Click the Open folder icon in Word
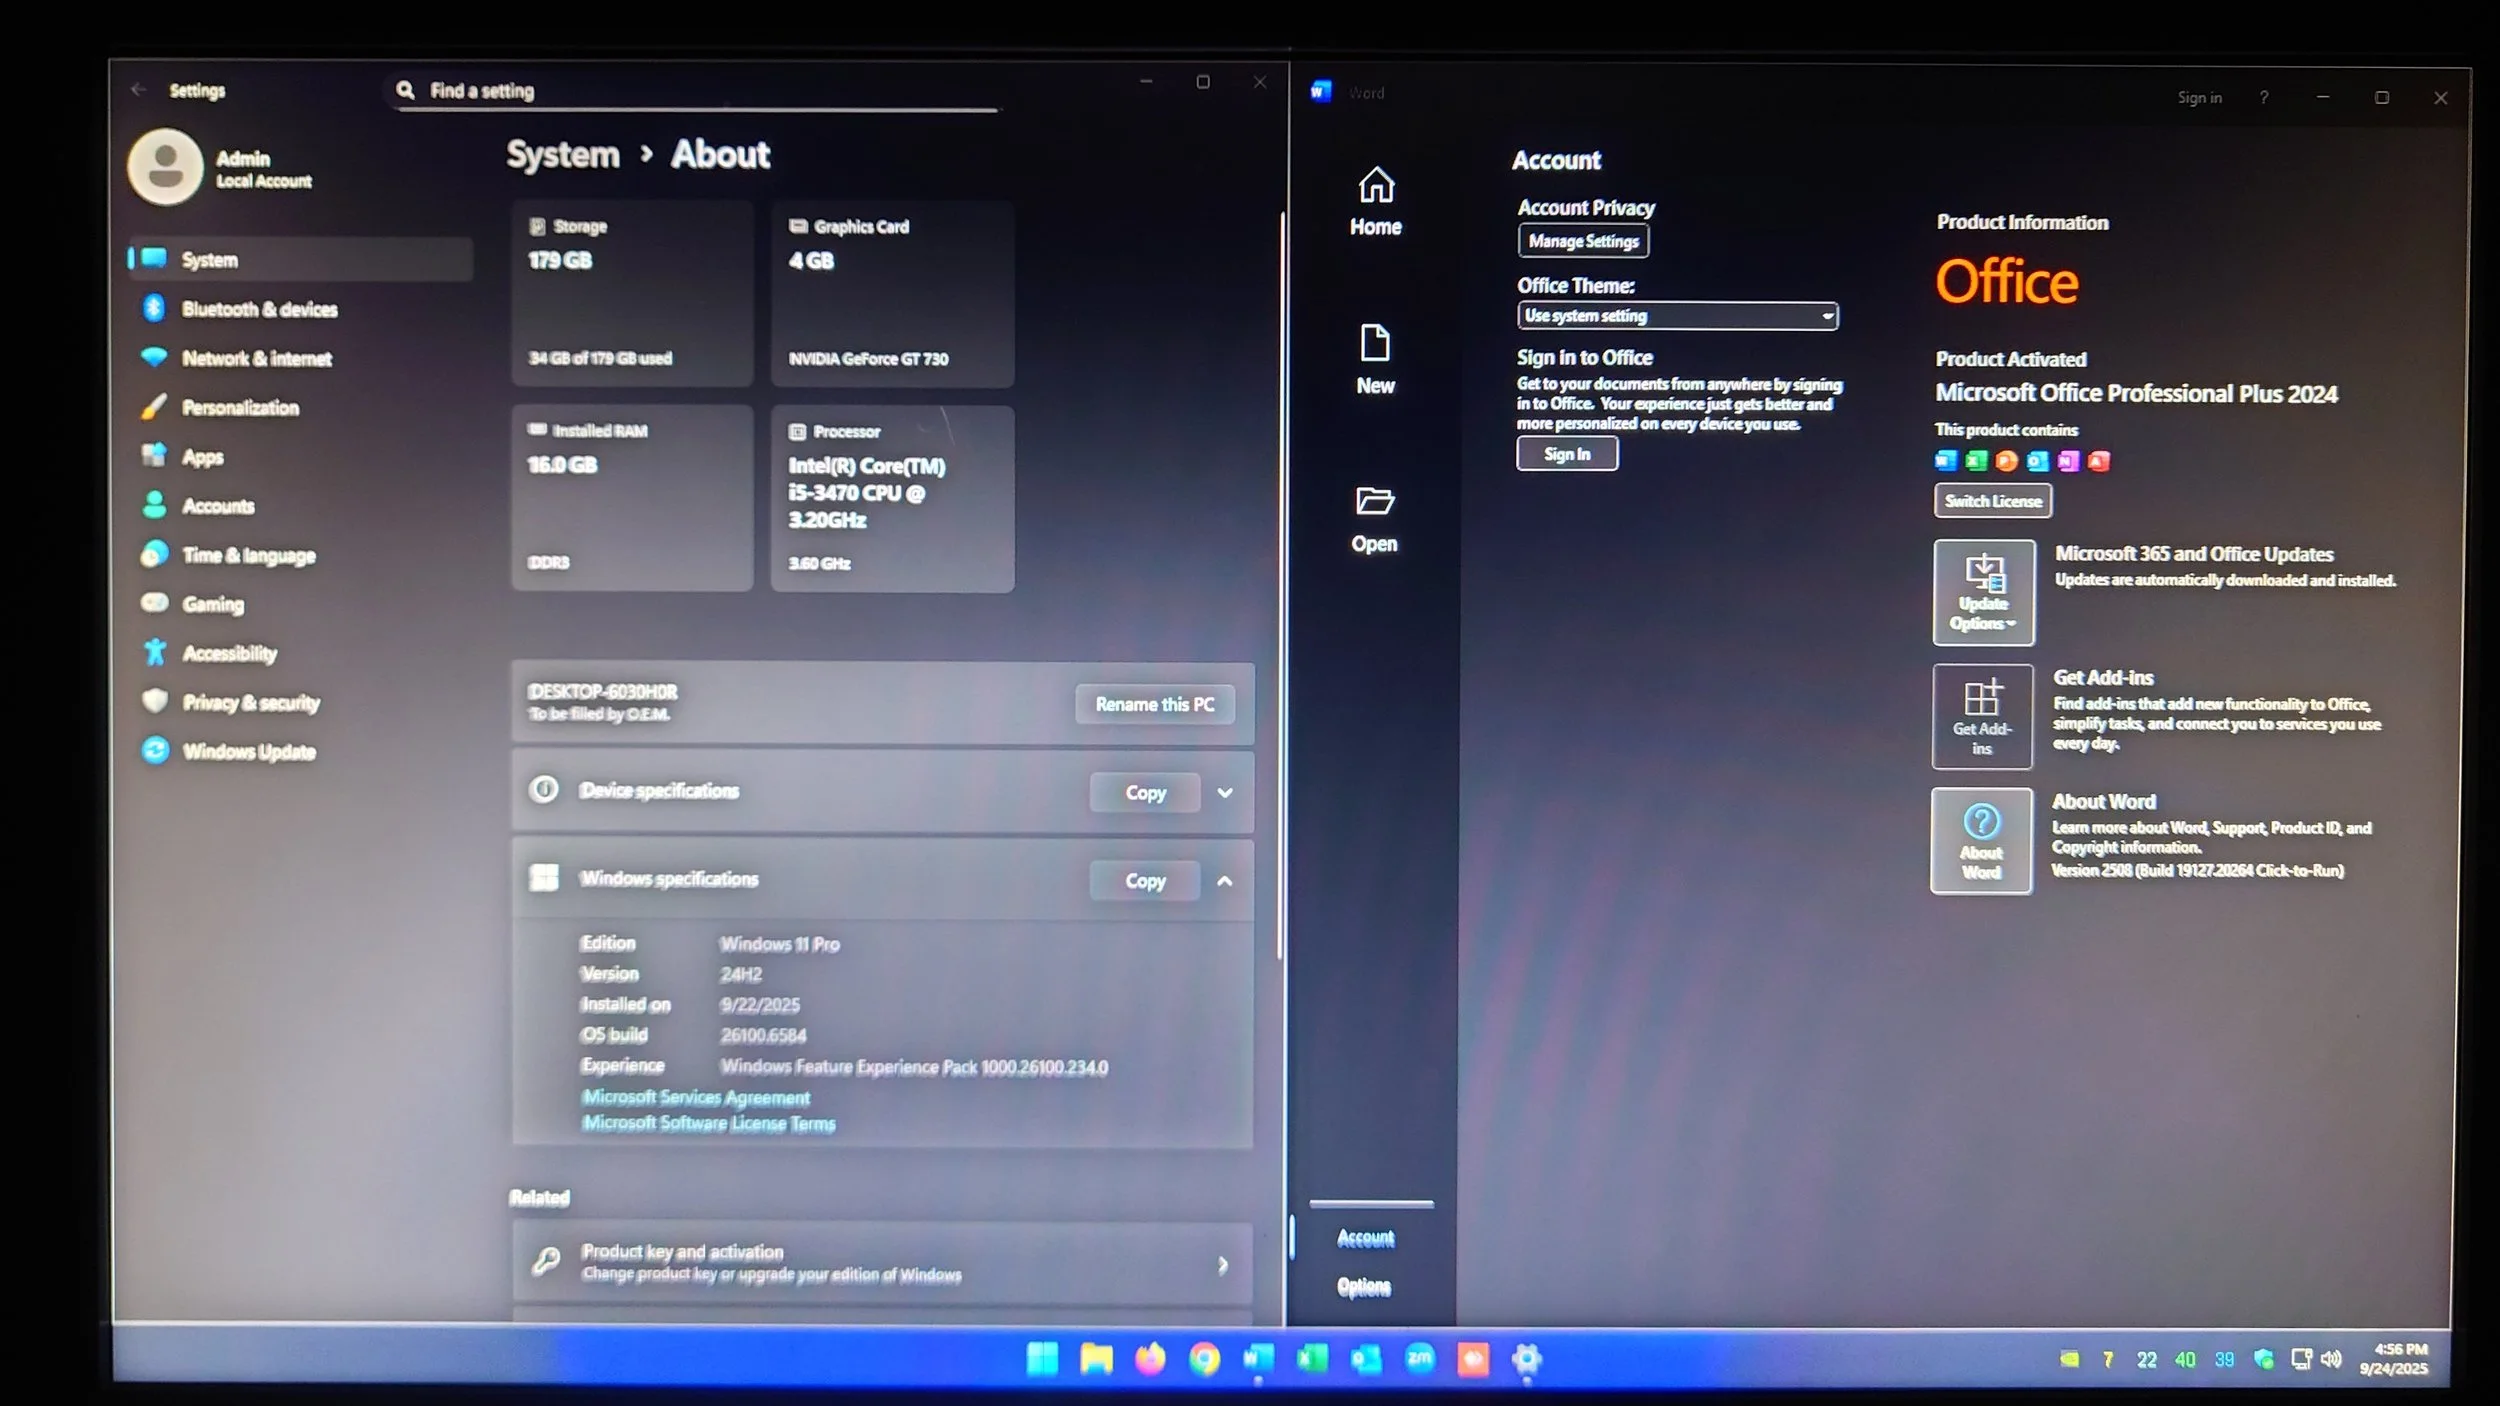 pyautogui.click(x=1374, y=502)
